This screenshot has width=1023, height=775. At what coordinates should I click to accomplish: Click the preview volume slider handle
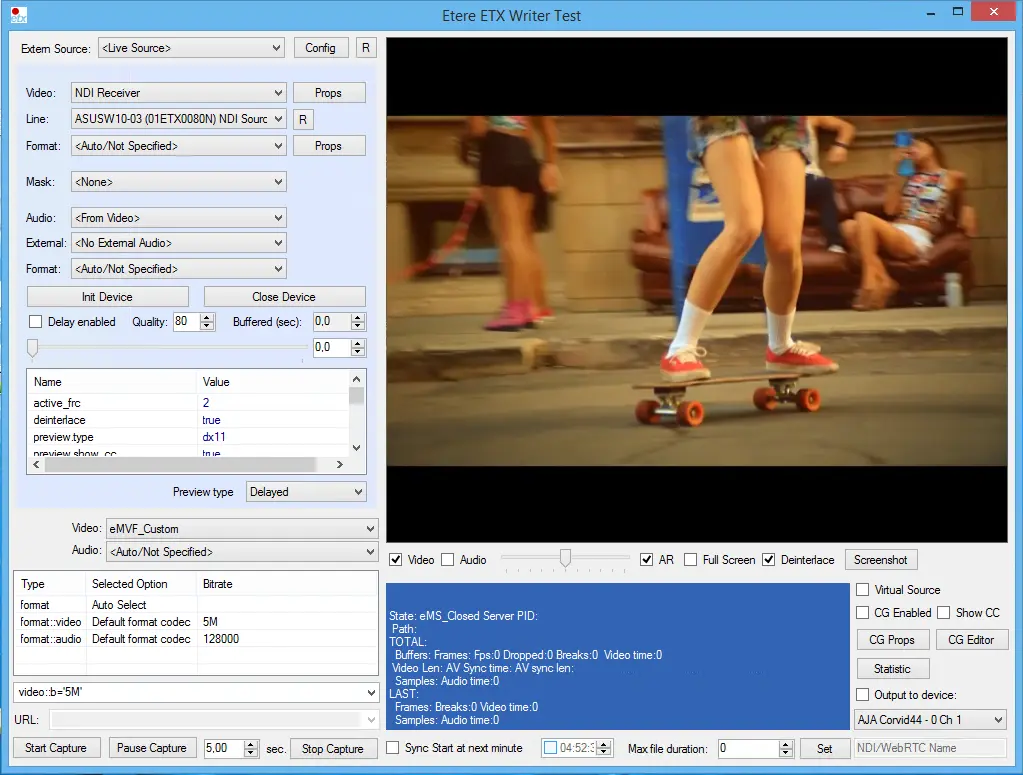click(x=565, y=558)
